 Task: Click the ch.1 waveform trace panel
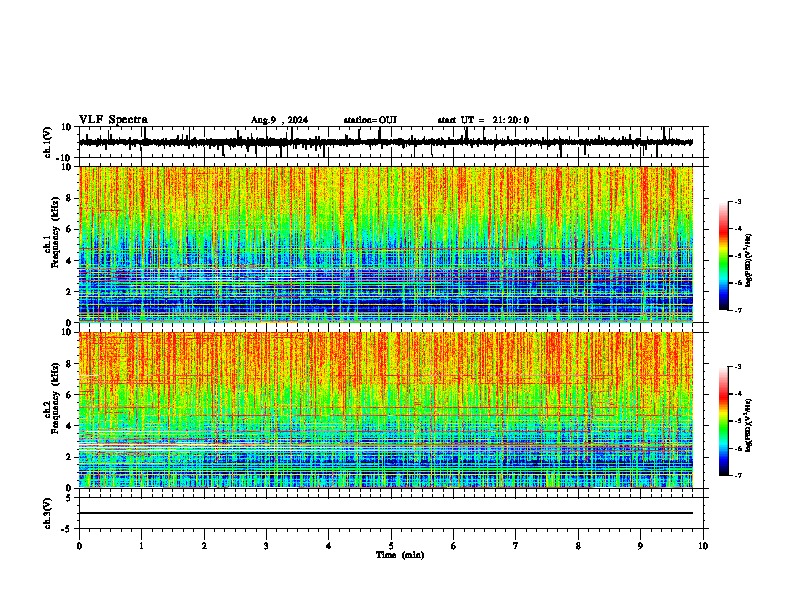pyautogui.click(x=391, y=142)
